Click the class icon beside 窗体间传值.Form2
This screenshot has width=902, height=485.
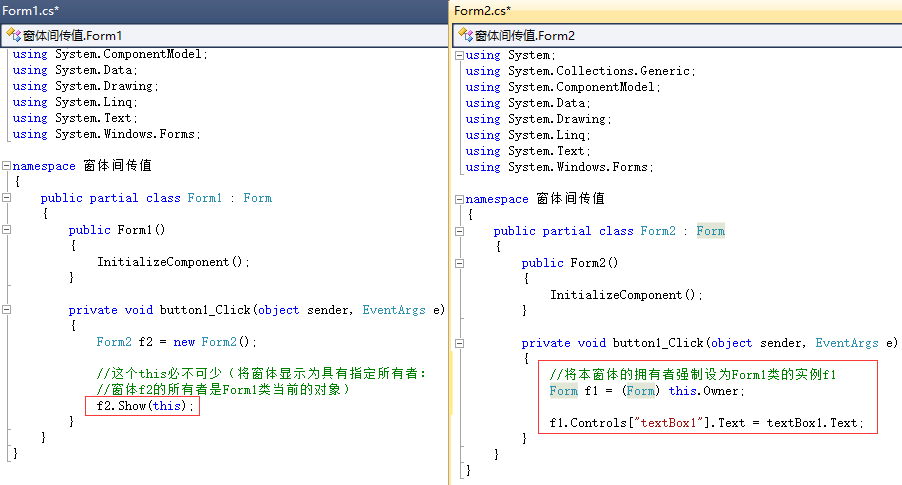[465, 35]
